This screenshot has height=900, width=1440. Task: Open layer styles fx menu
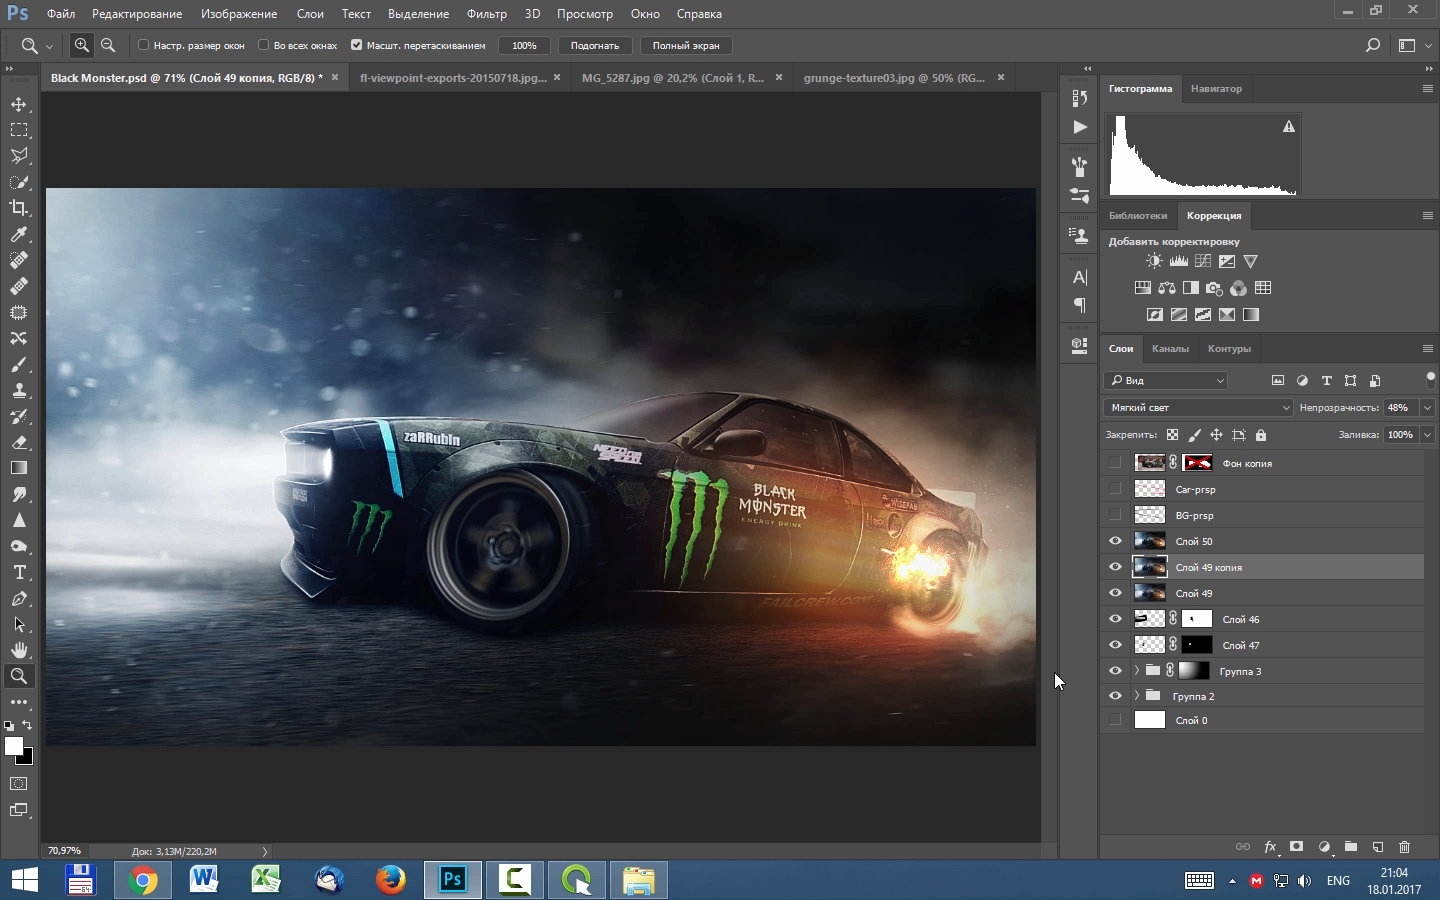coord(1270,847)
